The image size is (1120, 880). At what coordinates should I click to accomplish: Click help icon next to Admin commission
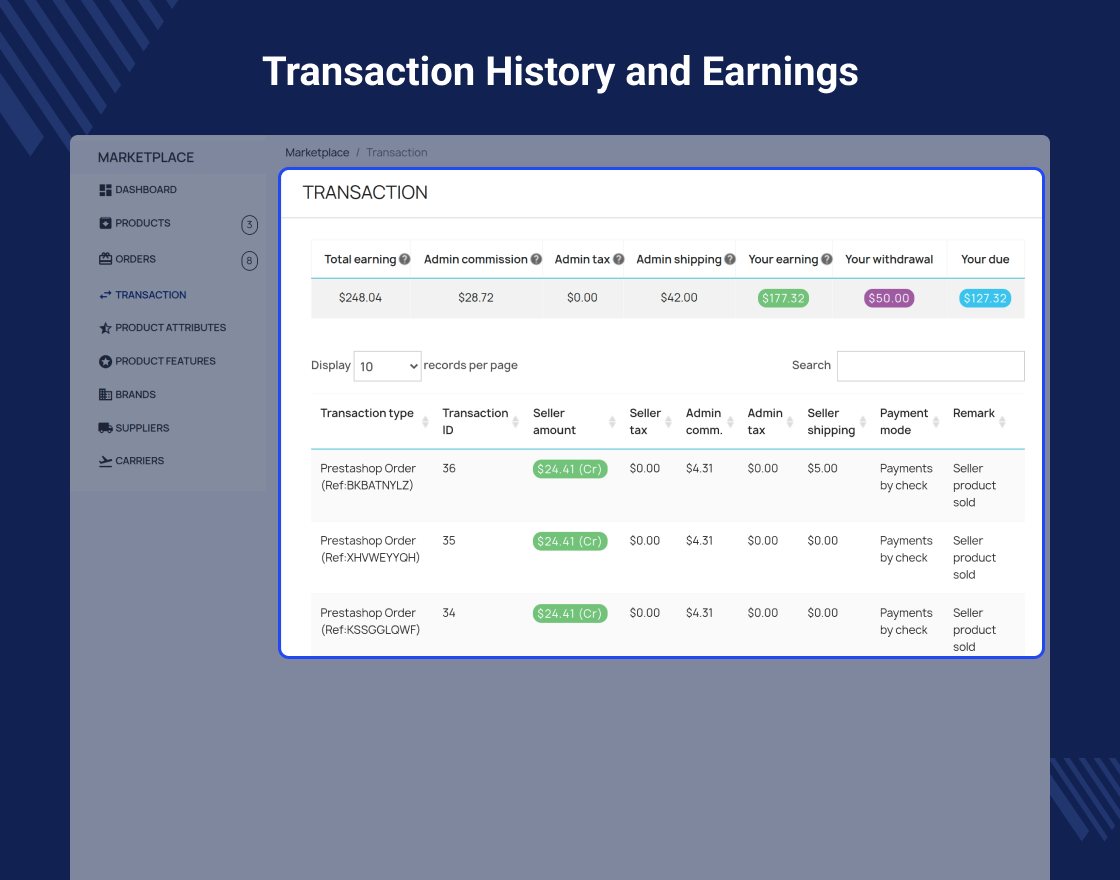point(536,259)
